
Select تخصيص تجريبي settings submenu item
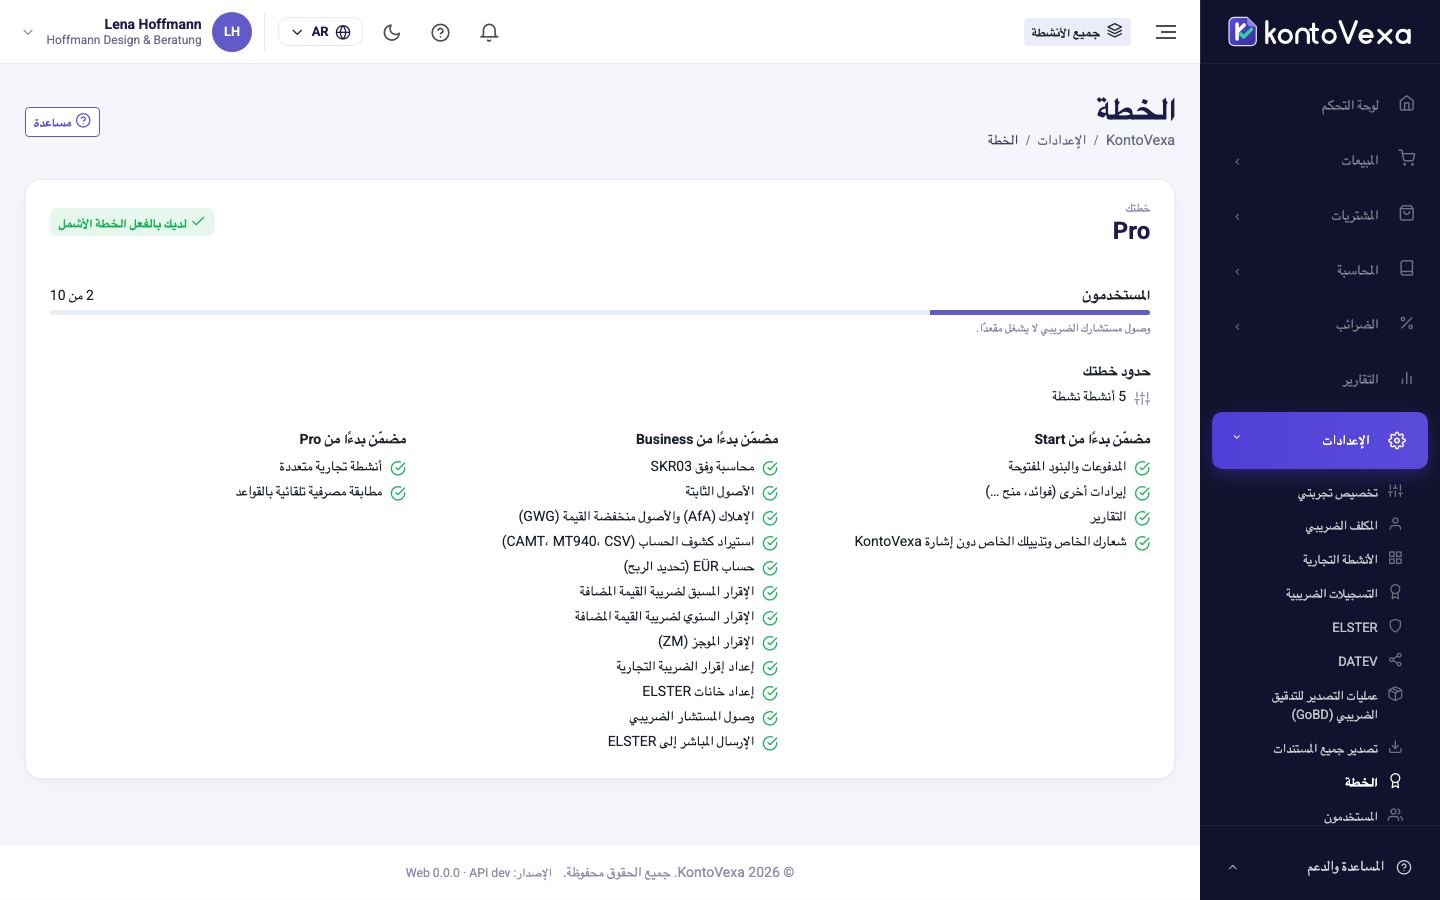(1338, 492)
